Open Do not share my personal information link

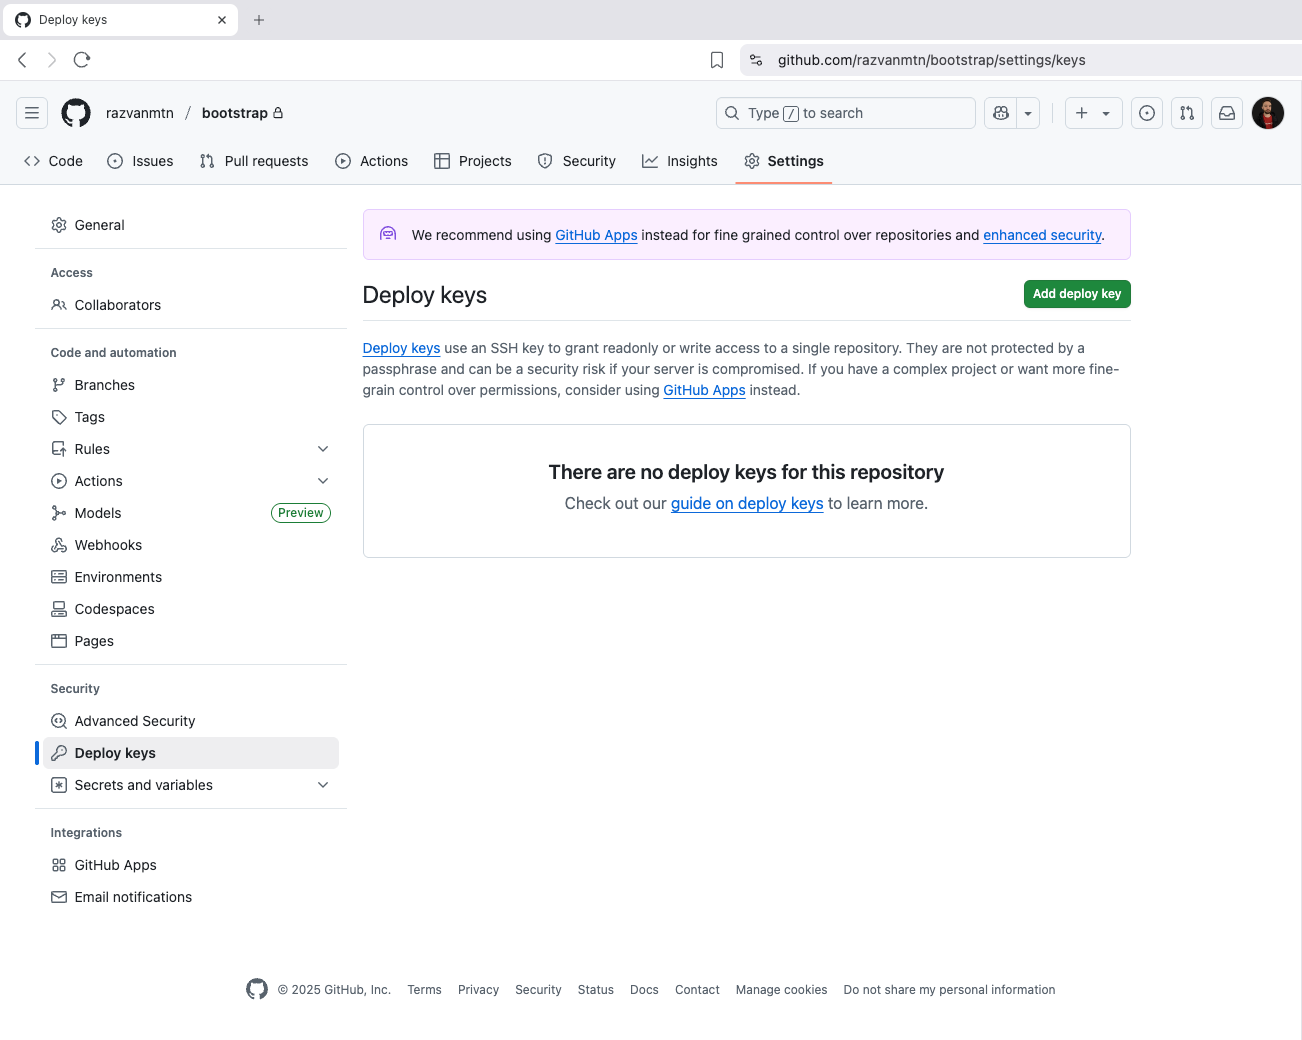pos(949,990)
